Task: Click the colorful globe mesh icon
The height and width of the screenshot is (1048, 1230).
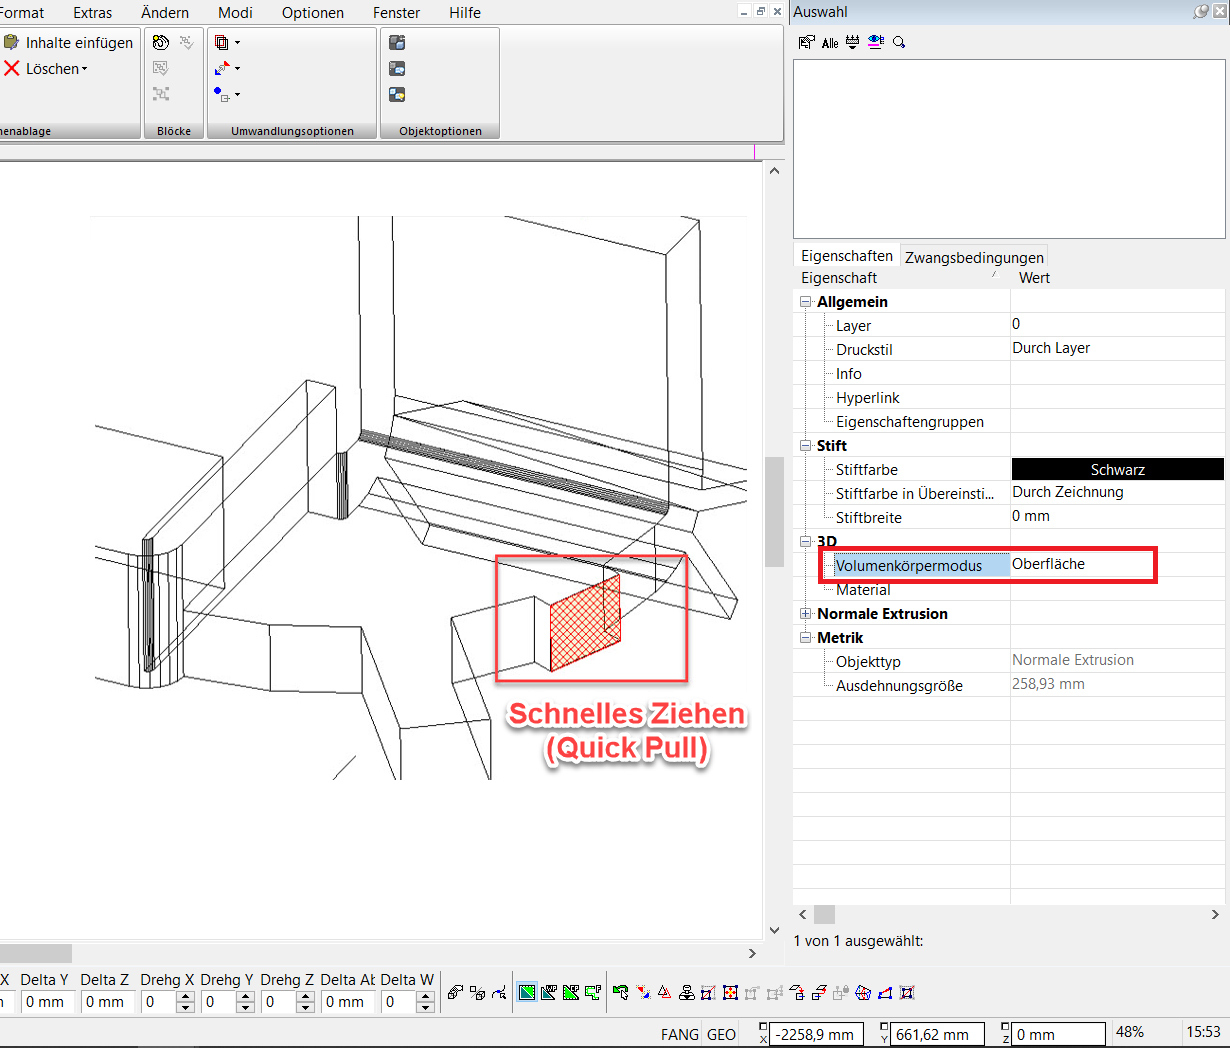Action: click(863, 992)
